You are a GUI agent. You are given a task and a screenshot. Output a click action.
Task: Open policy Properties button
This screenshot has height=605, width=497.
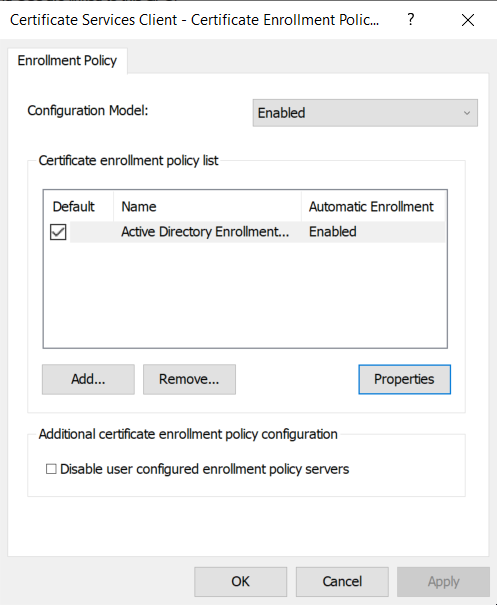(x=404, y=379)
